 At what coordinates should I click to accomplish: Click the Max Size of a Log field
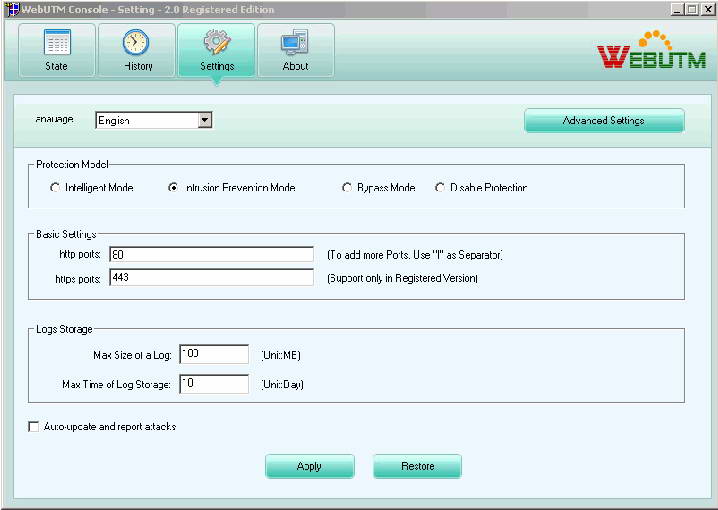[x=214, y=354]
